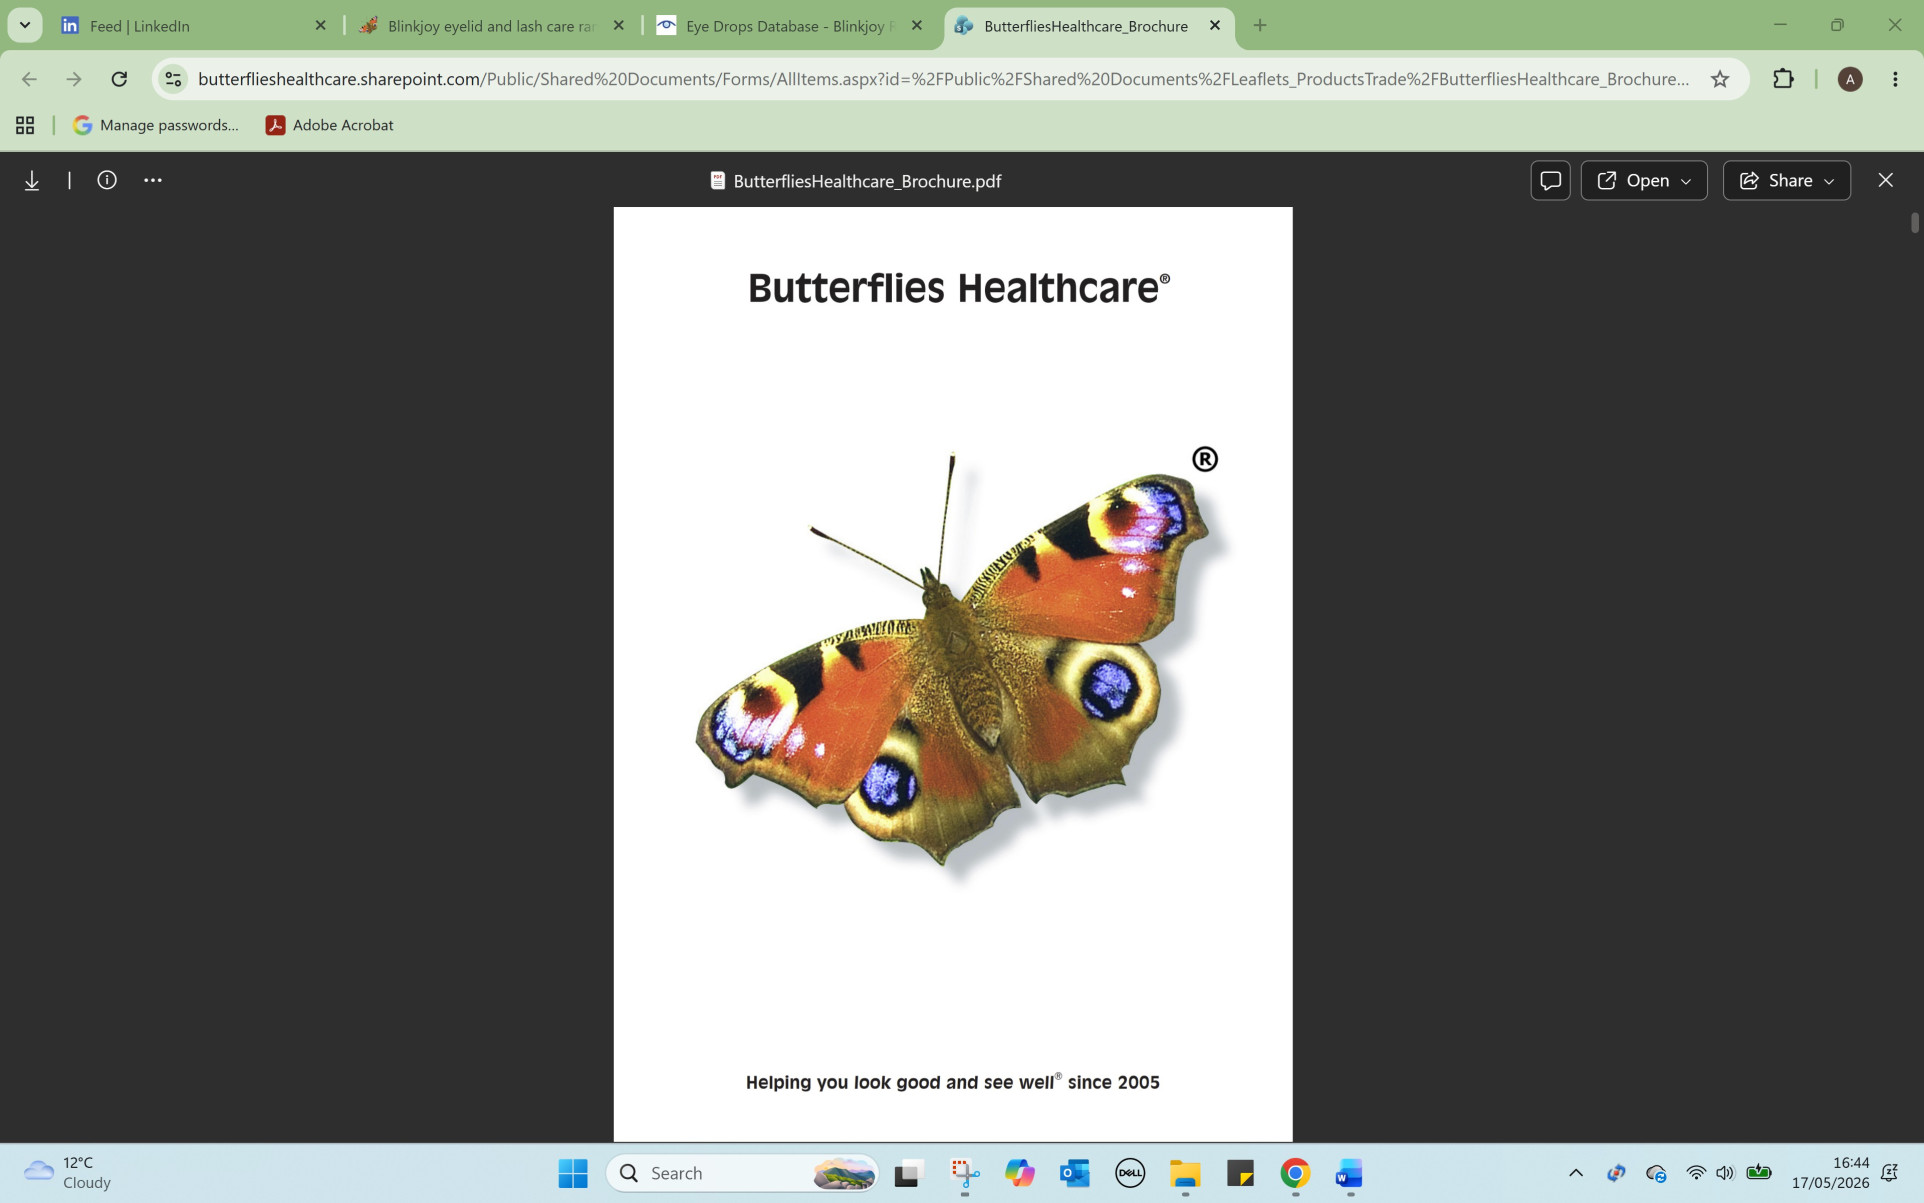Click the taskbar Search box

coord(742,1173)
